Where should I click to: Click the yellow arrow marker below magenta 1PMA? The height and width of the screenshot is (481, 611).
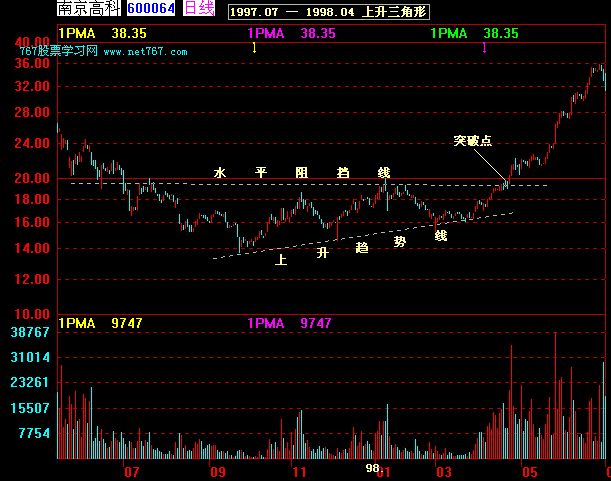[254, 48]
